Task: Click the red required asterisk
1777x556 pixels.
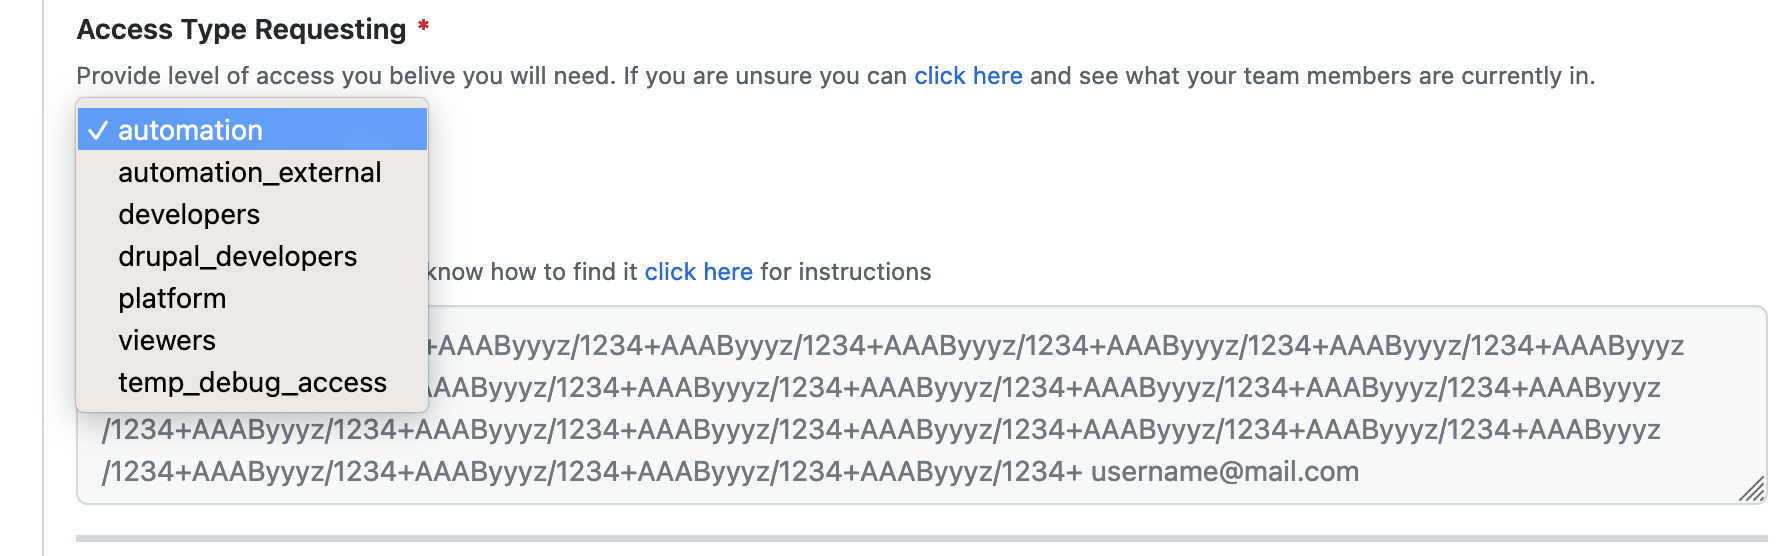Action: click(x=424, y=26)
